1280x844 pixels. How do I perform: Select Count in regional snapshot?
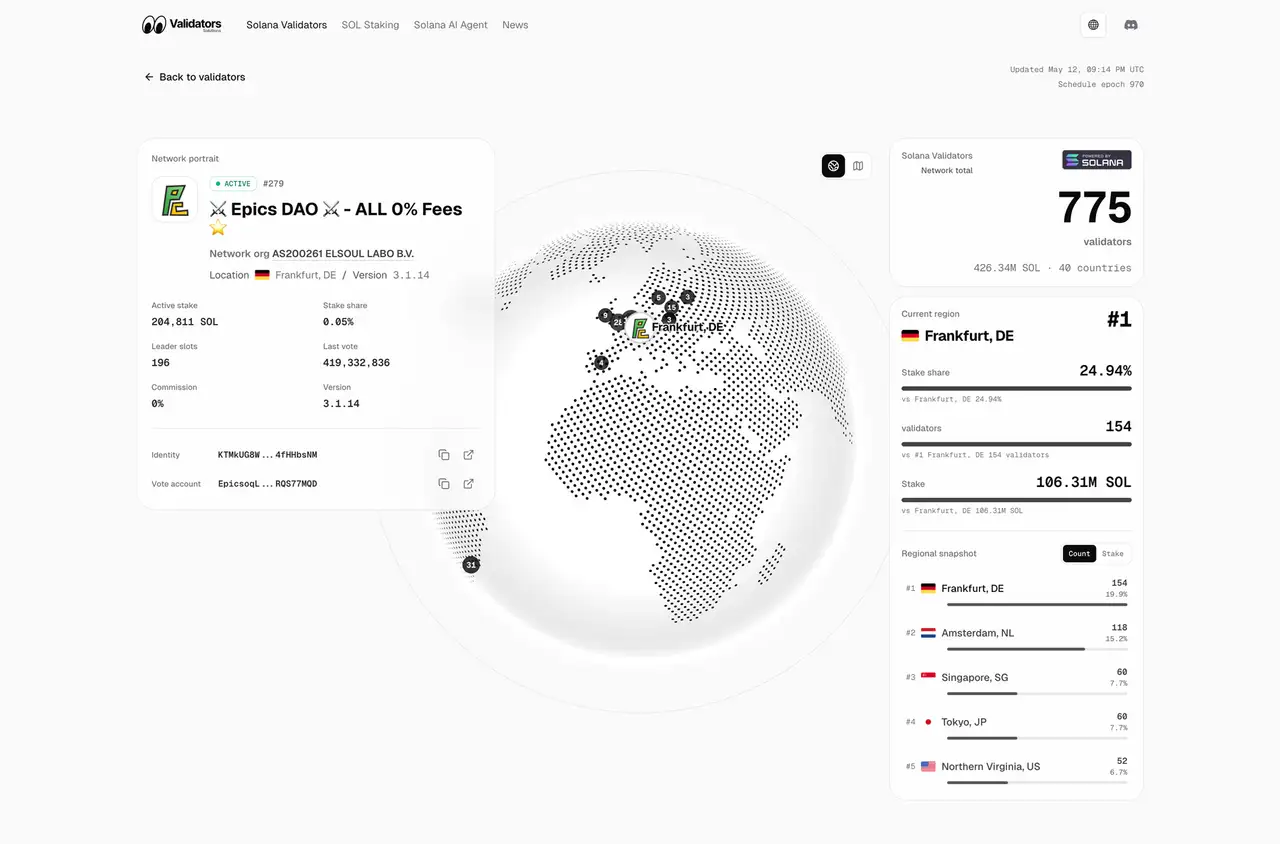click(1079, 554)
